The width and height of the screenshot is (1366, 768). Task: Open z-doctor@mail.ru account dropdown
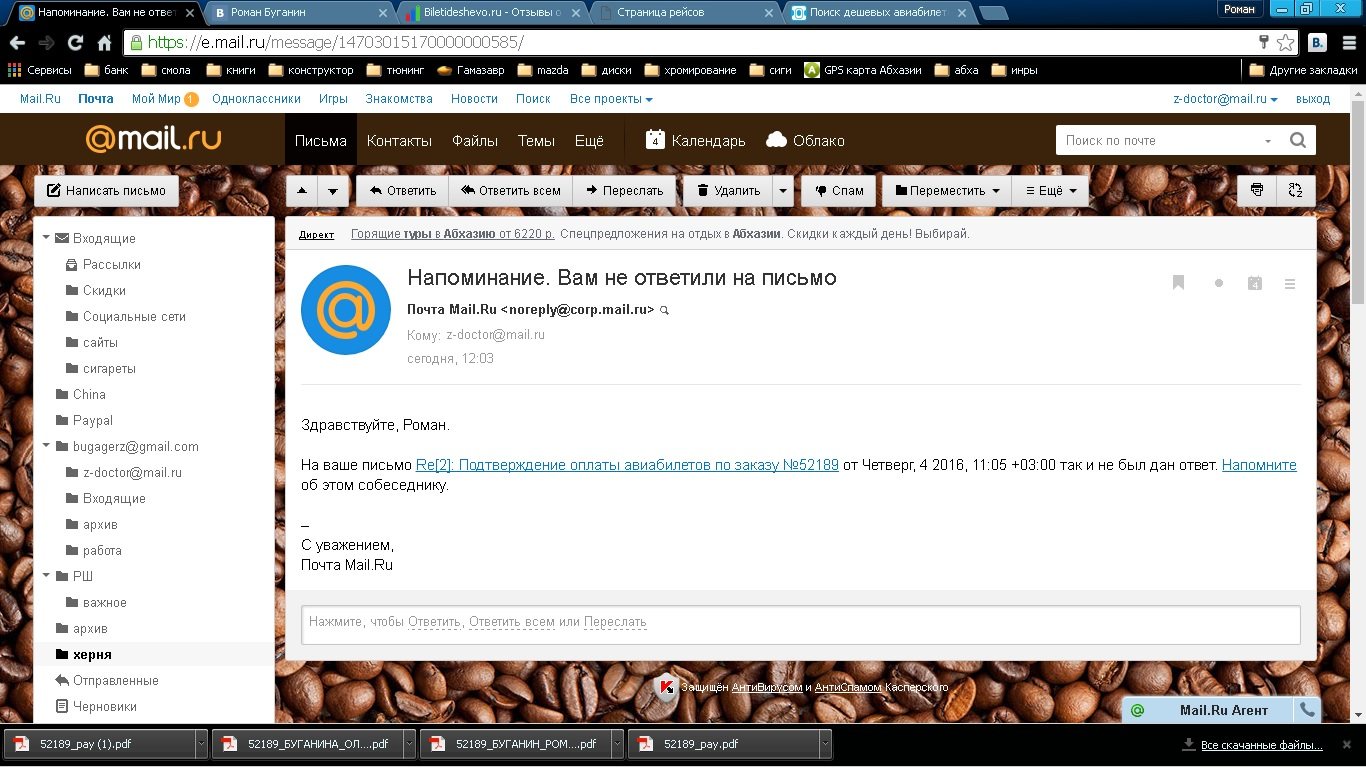point(1225,99)
